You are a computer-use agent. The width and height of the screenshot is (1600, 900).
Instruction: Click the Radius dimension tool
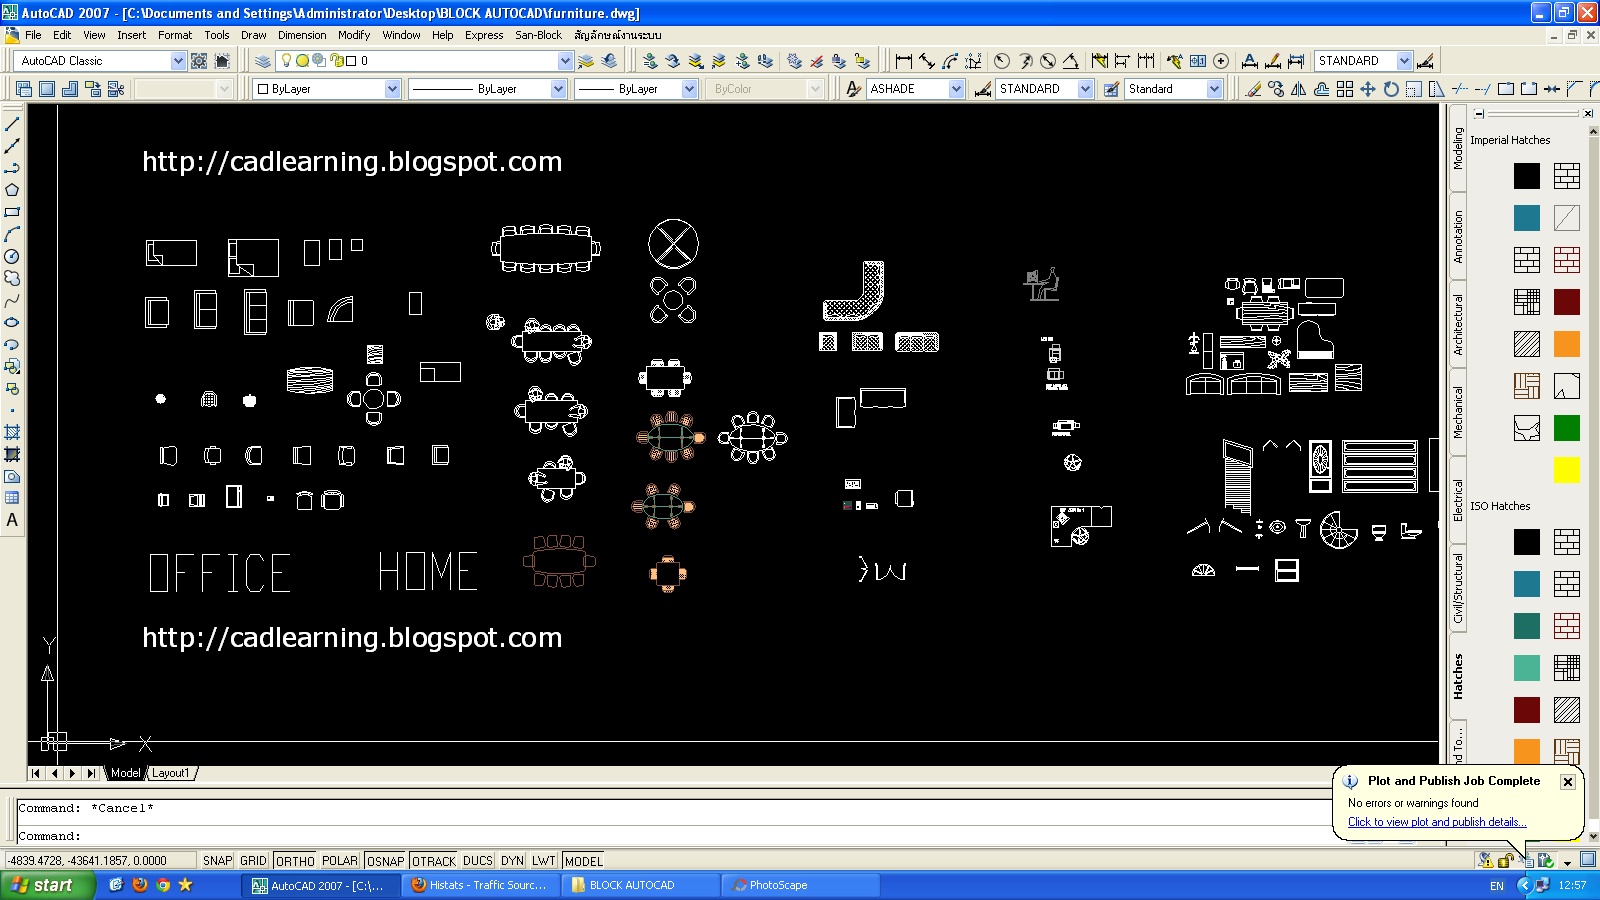click(1002, 61)
